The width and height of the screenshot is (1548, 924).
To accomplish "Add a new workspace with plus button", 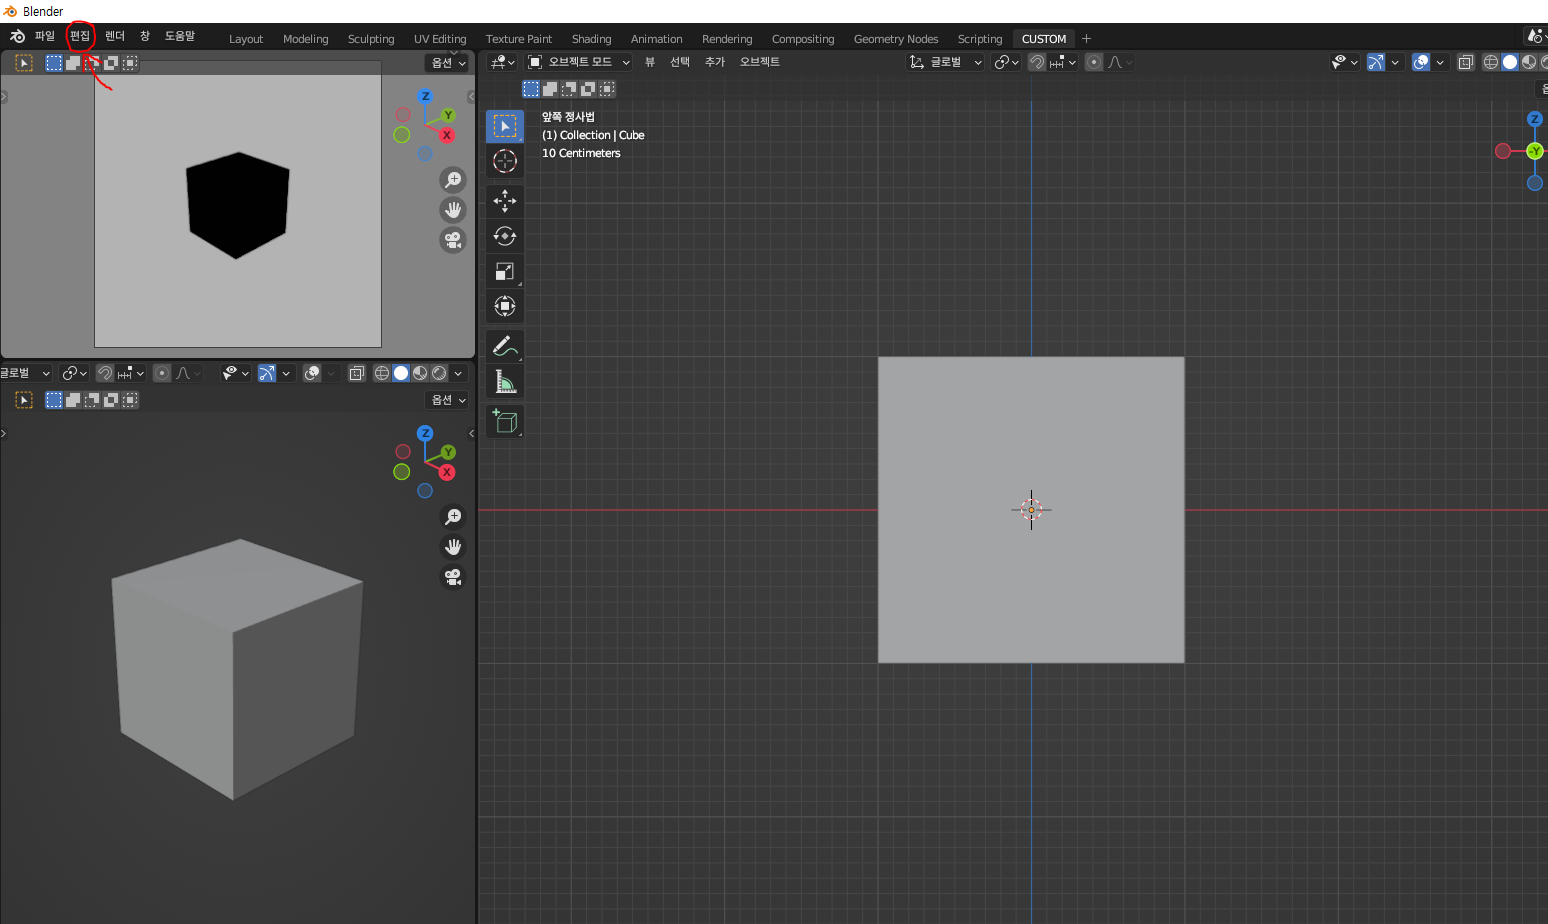I will click(1087, 39).
